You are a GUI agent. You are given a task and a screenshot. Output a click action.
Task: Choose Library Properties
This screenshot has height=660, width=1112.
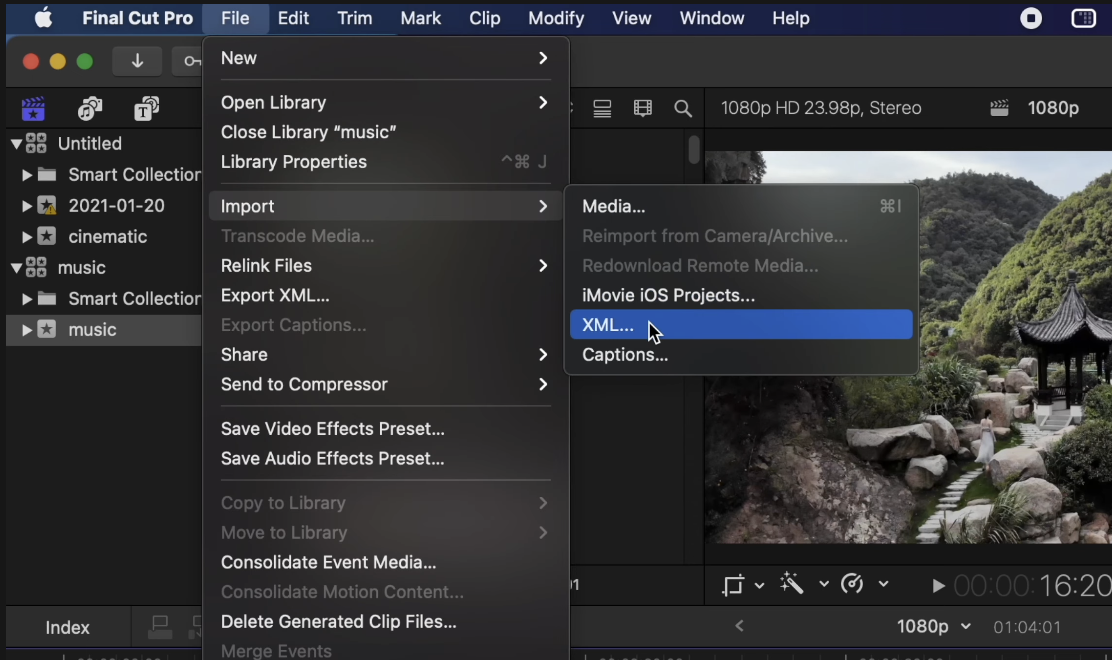(x=385, y=162)
